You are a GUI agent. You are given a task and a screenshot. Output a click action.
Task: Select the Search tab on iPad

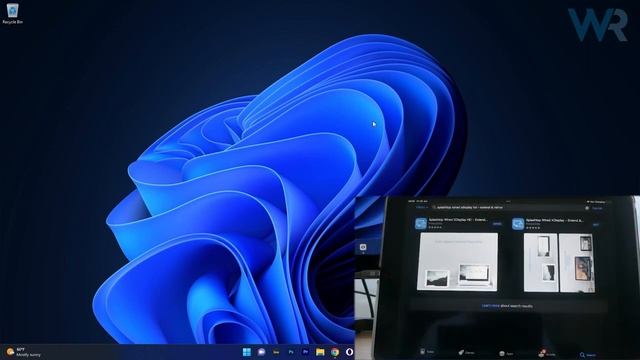pos(587,355)
